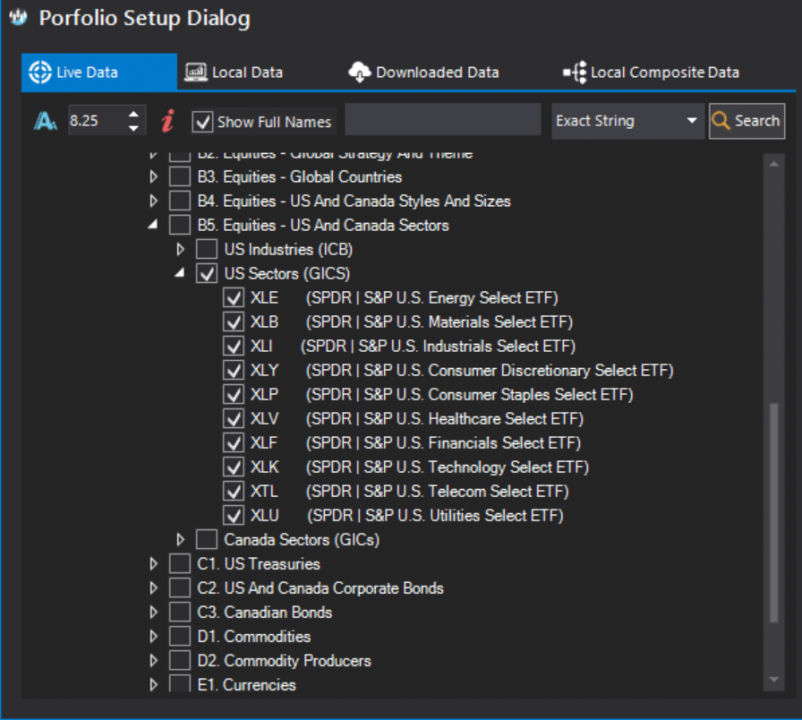Click the font size value field 8.25

coord(97,121)
